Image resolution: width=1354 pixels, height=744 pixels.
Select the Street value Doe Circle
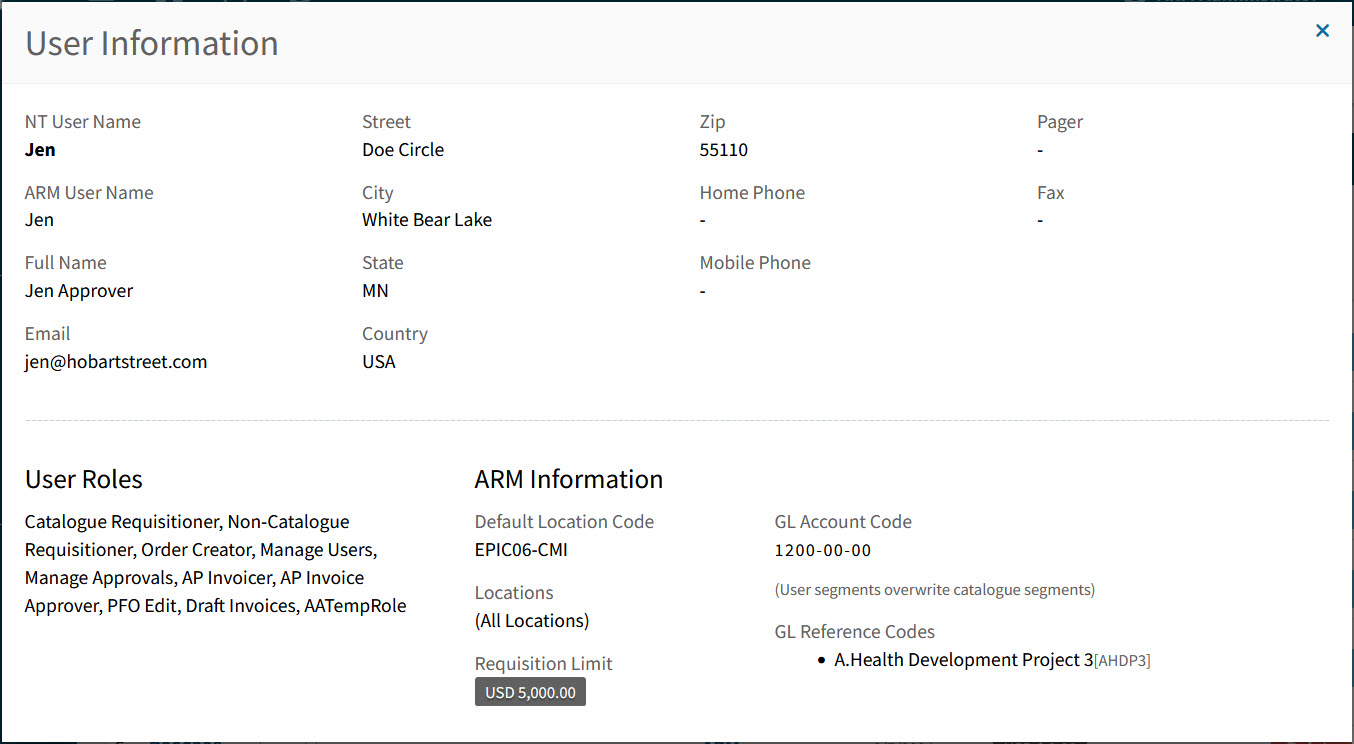(403, 150)
